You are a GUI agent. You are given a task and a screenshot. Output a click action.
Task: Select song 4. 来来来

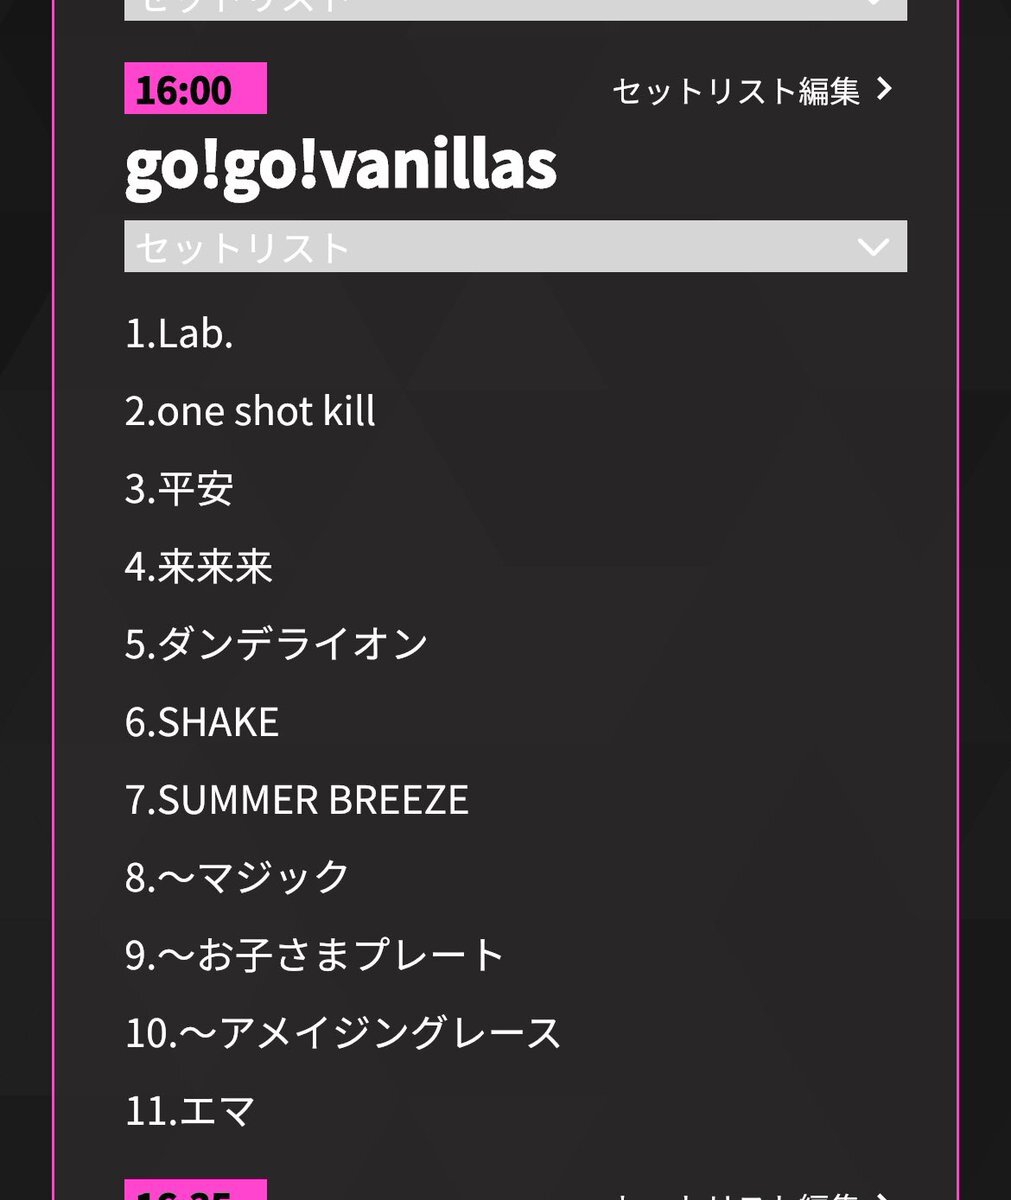(x=199, y=567)
